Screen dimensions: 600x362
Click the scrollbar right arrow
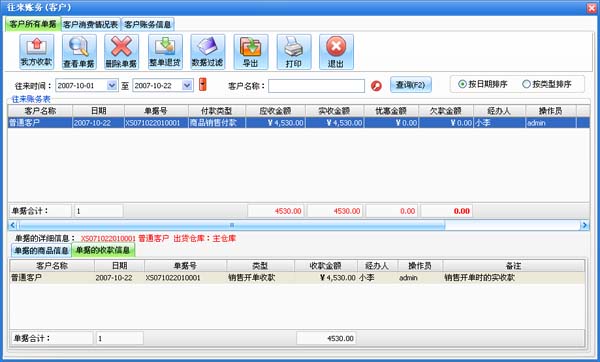(584, 225)
